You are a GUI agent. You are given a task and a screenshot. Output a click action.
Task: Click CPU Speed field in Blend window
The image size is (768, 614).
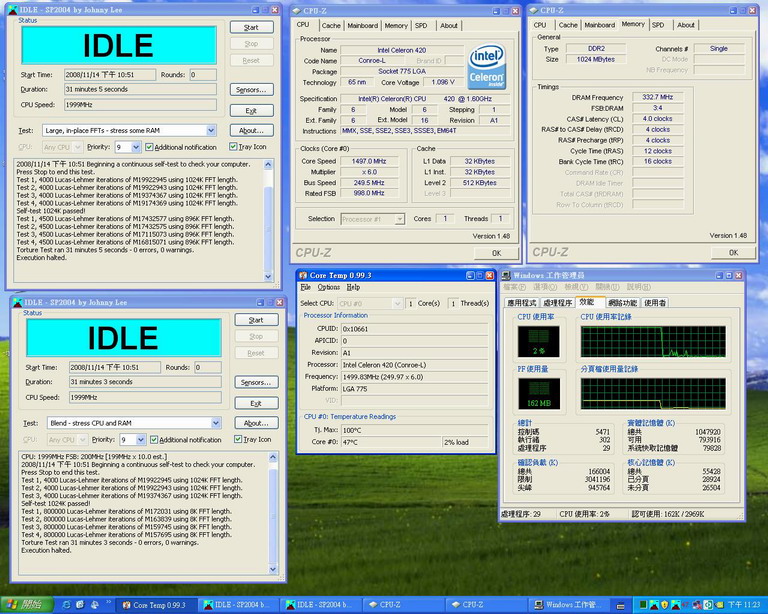pyautogui.click(x=145, y=398)
